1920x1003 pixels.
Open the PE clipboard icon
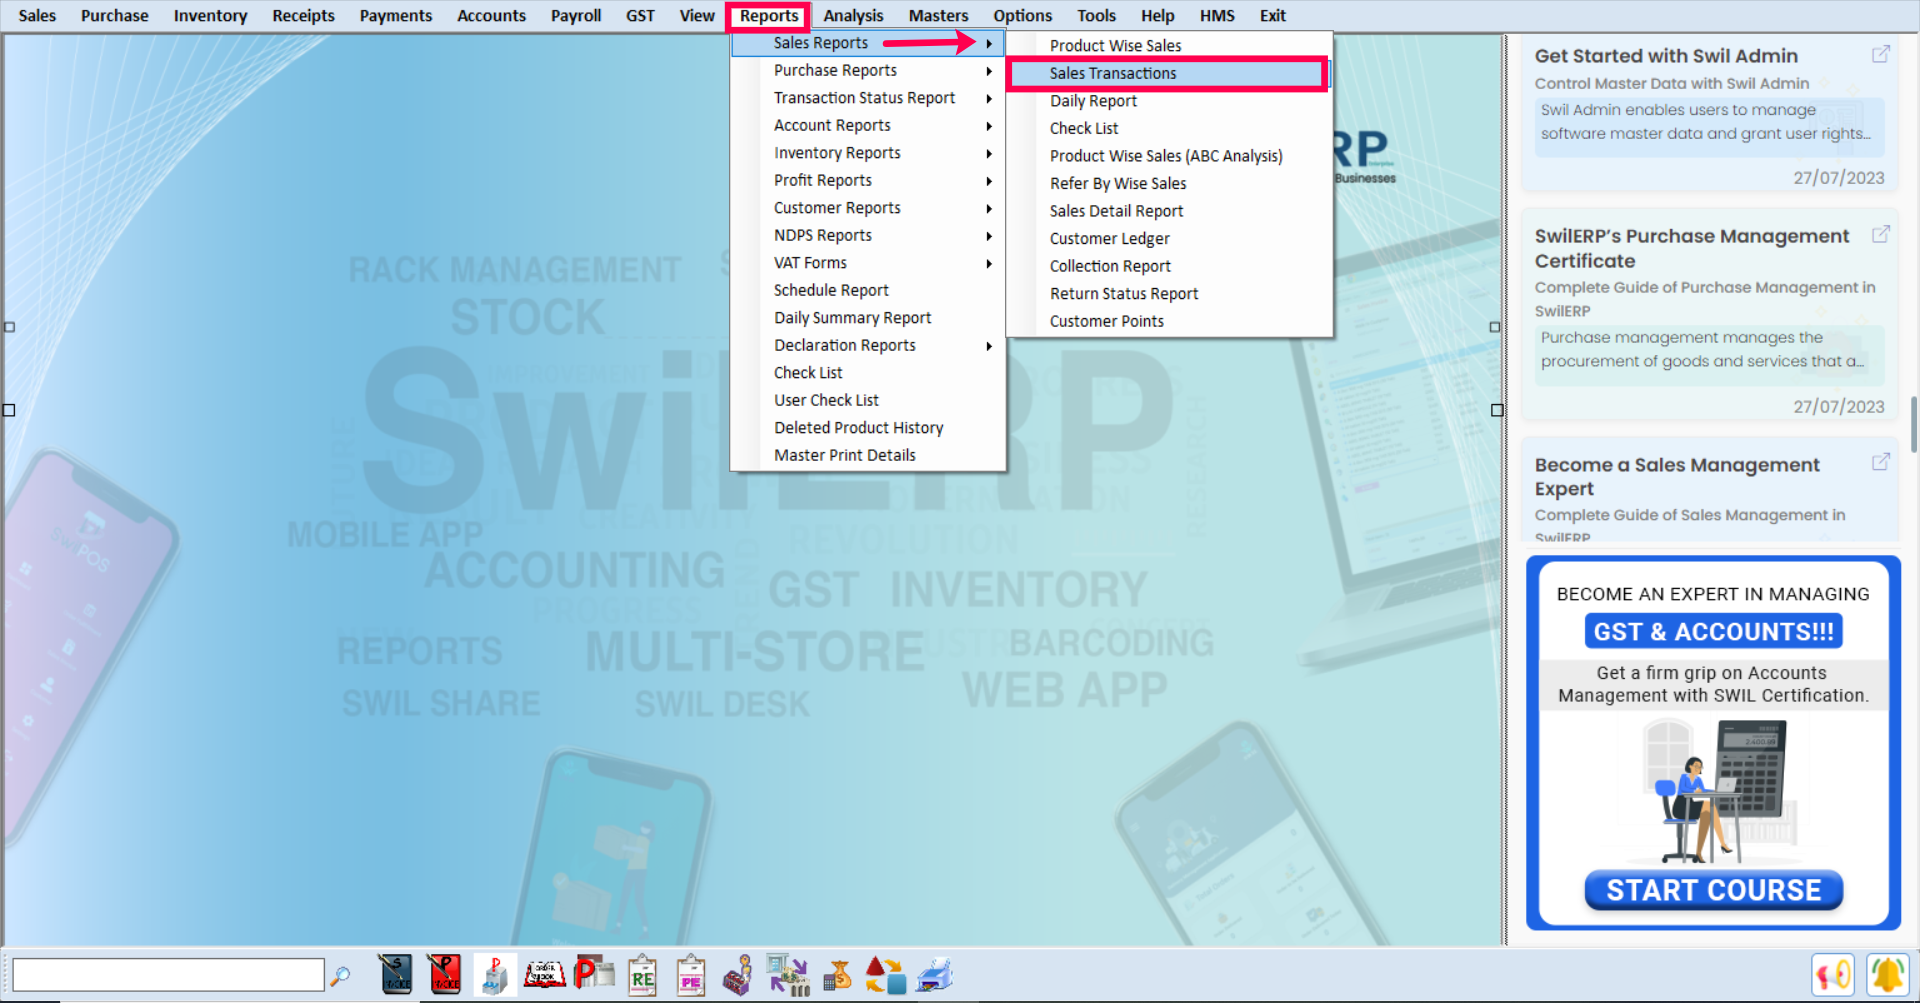pos(690,975)
